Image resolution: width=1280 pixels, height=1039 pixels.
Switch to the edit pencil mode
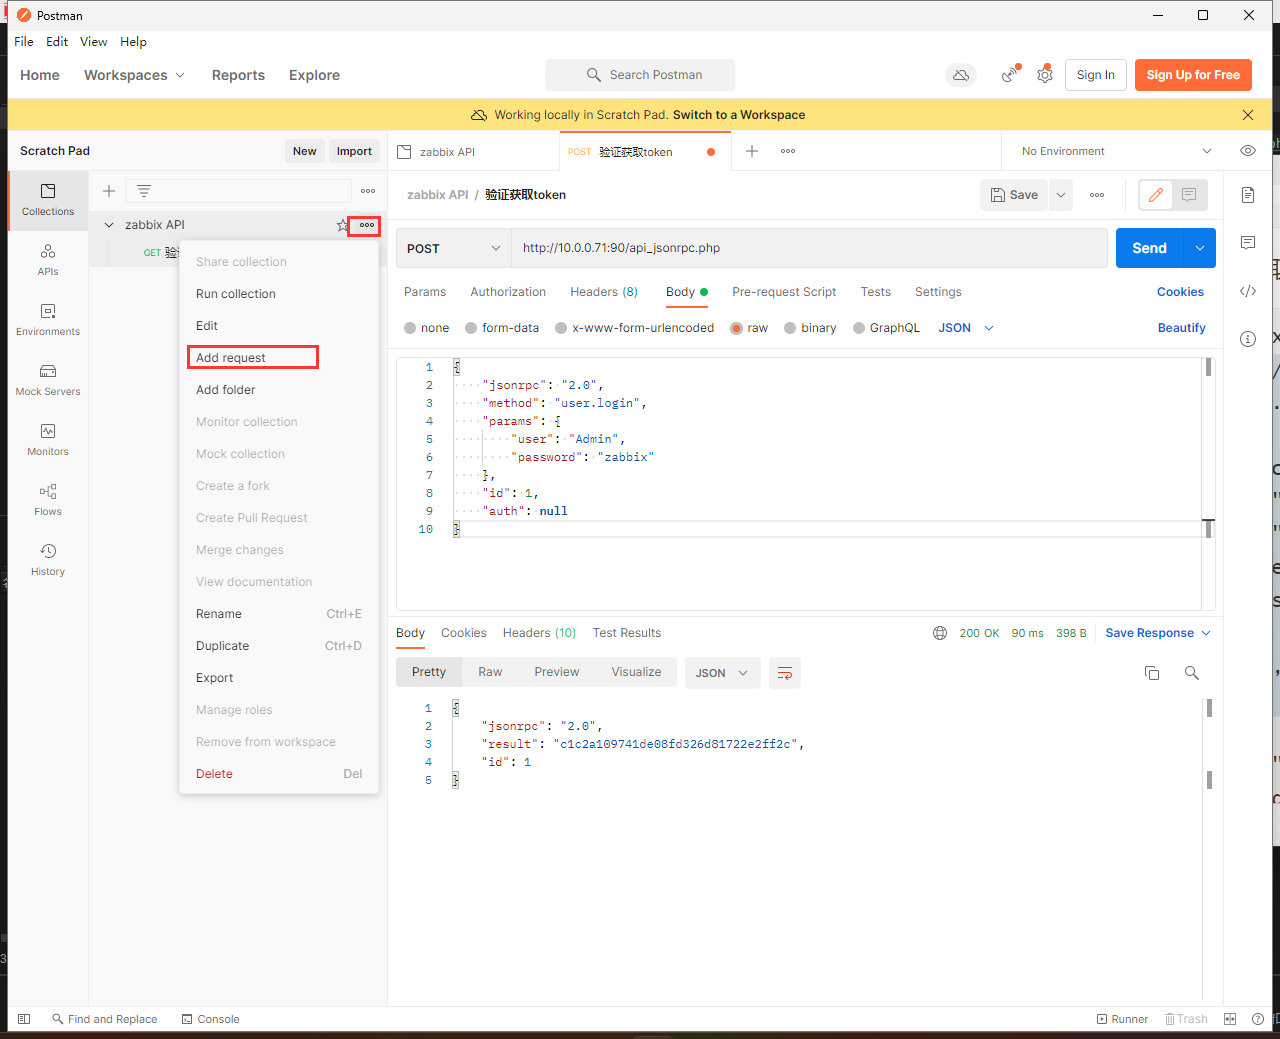[1156, 195]
